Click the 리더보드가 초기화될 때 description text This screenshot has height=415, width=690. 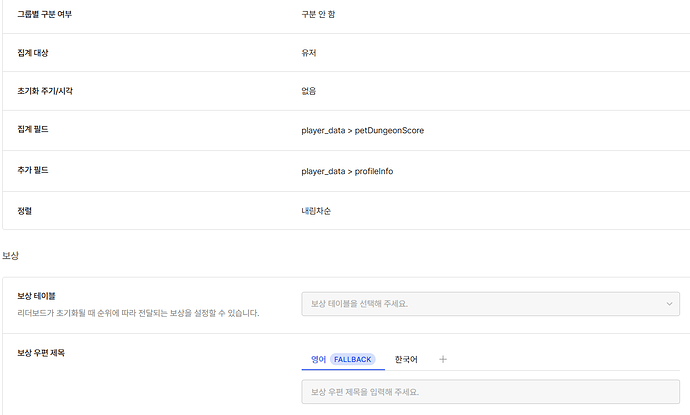(138, 313)
